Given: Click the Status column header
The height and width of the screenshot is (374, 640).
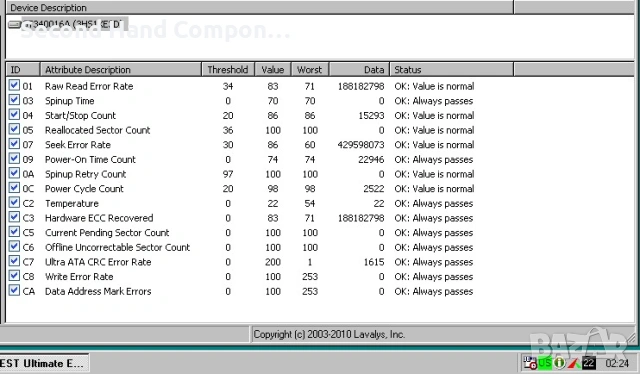Looking at the screenshot, I should point(452,69).
